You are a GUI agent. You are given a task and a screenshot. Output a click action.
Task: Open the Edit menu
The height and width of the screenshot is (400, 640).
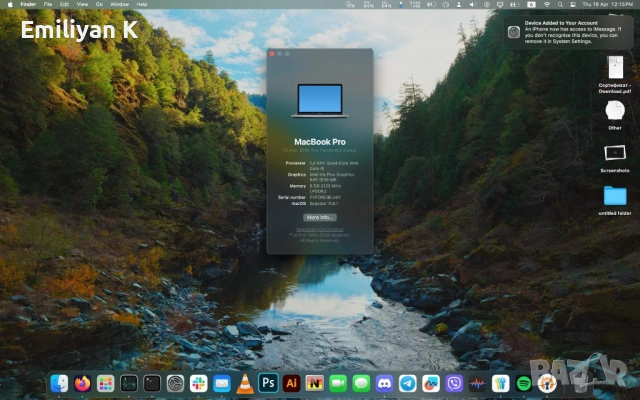coord(64,4)
